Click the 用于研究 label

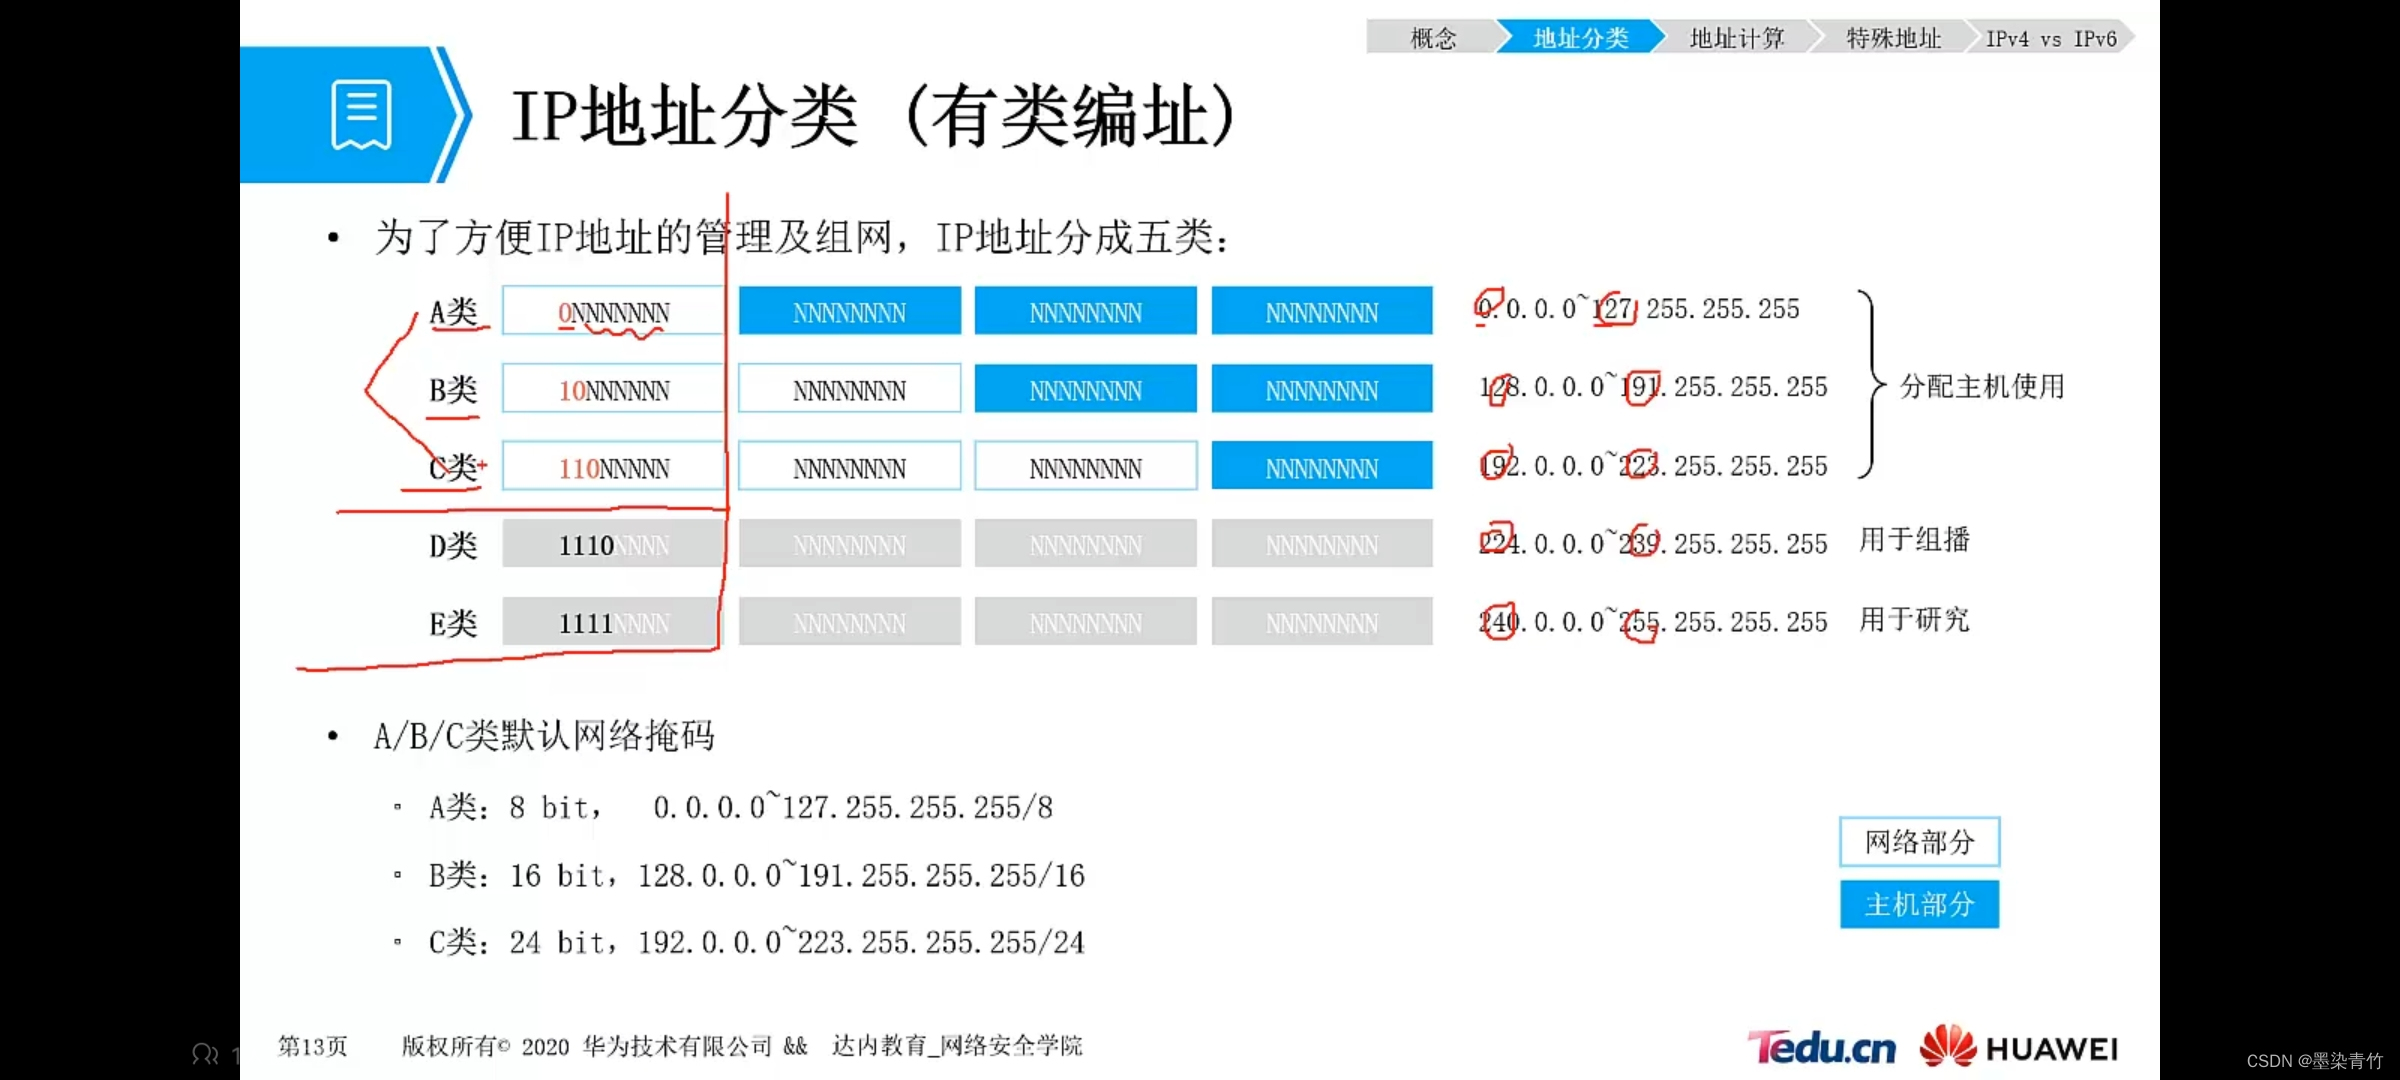(1914, 620)
